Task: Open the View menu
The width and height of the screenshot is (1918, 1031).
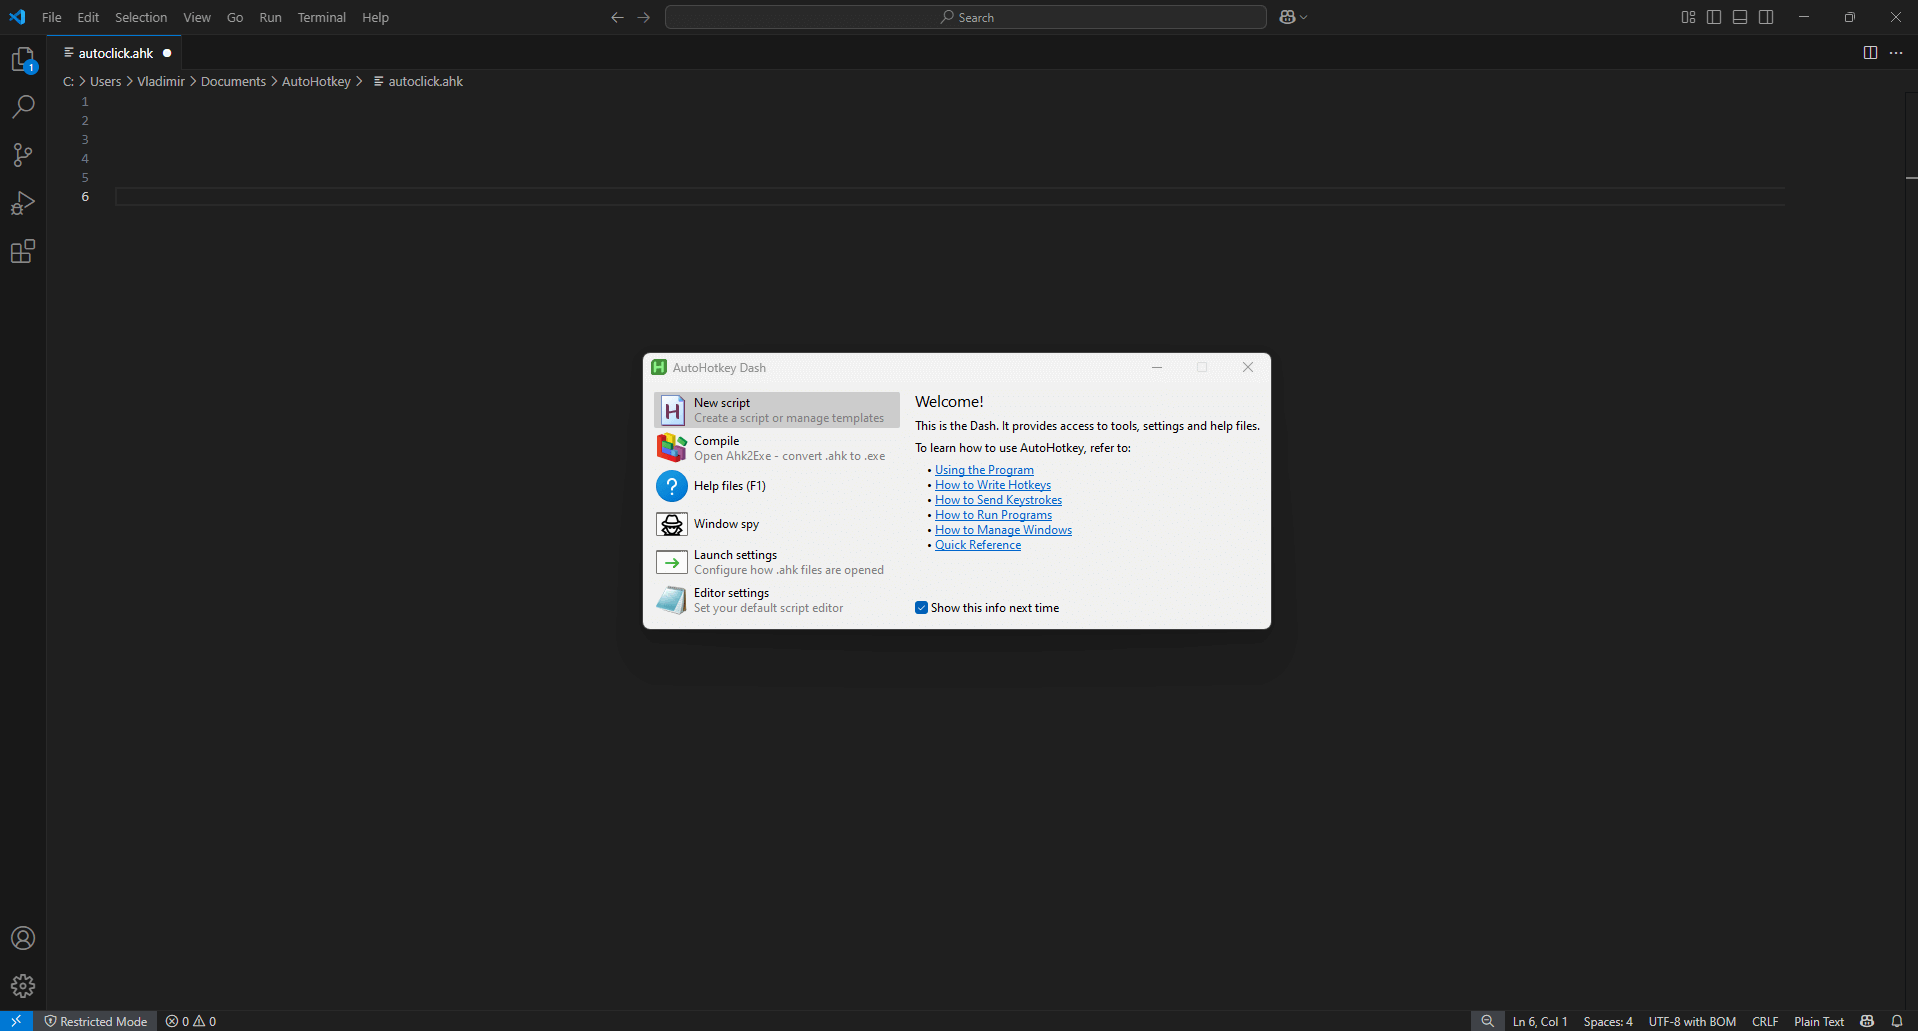Action: (197, 17)
